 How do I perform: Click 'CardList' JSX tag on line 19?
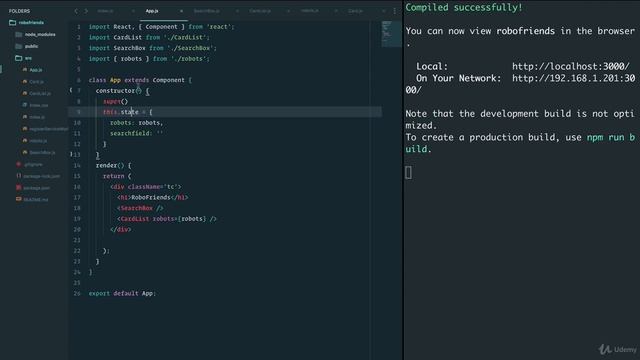(x=135, y=219)
